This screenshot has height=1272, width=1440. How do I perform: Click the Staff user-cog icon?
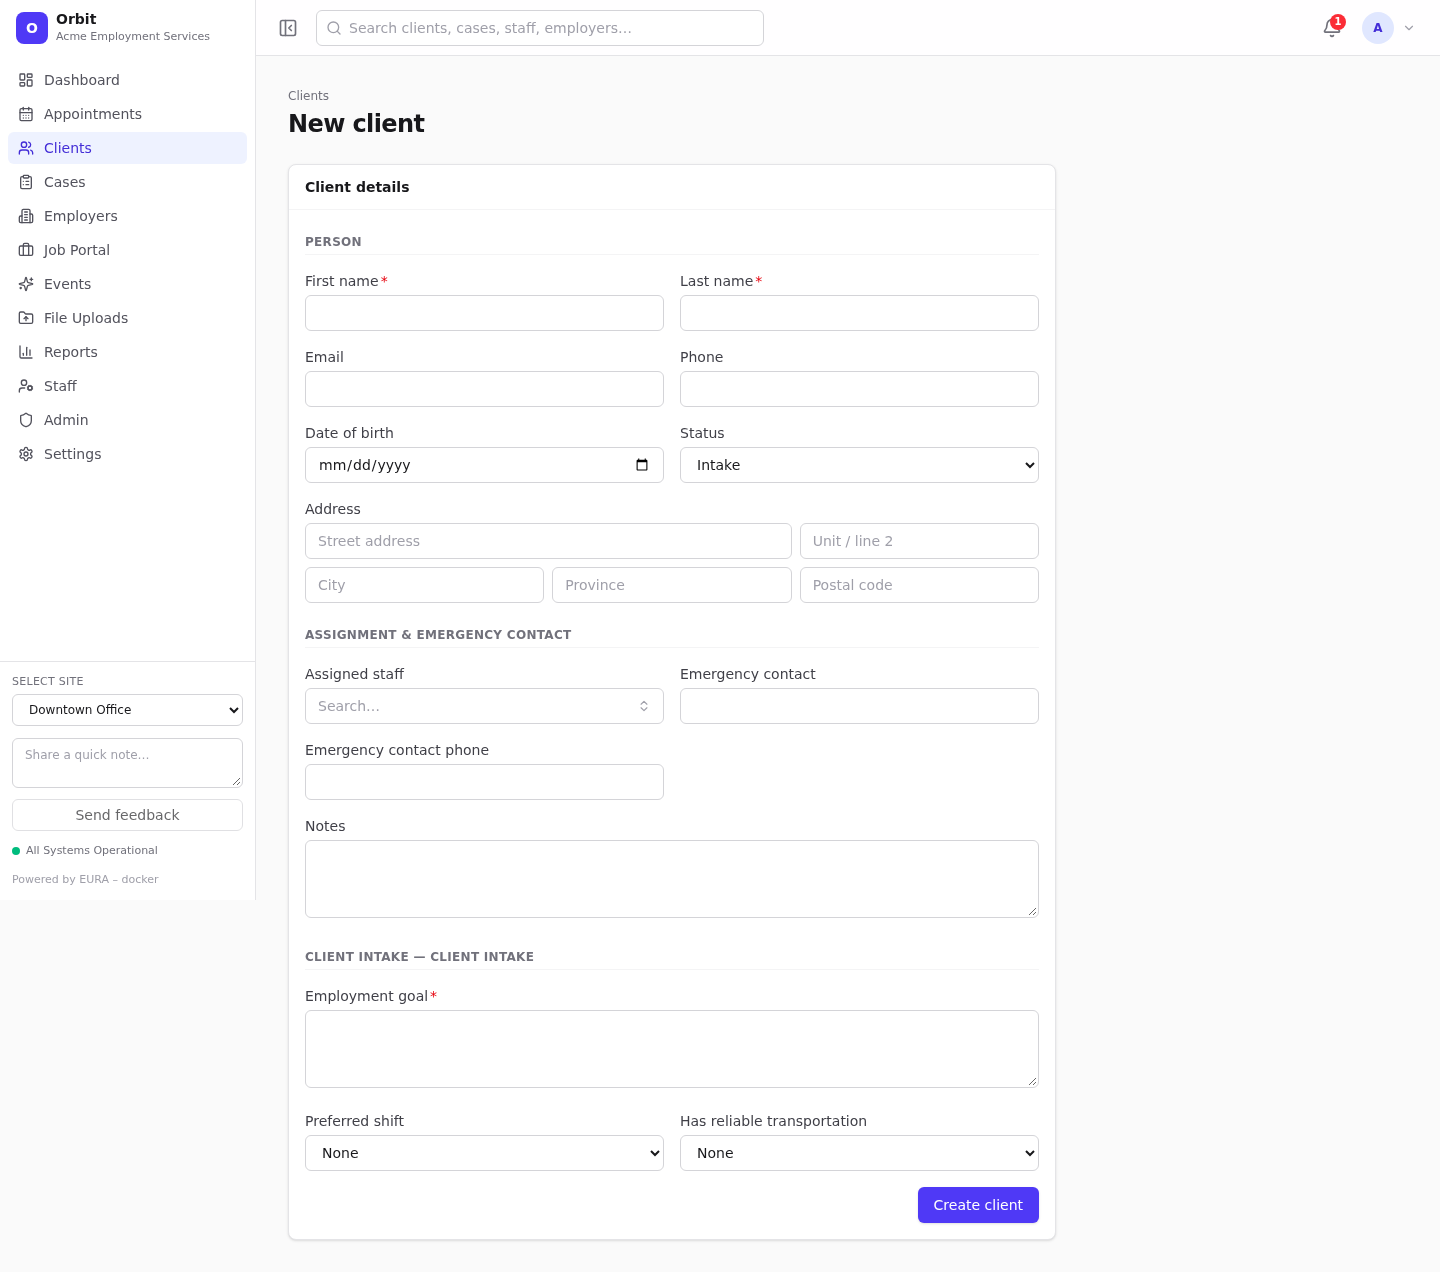pyautogui.click(x=26, y=386)
